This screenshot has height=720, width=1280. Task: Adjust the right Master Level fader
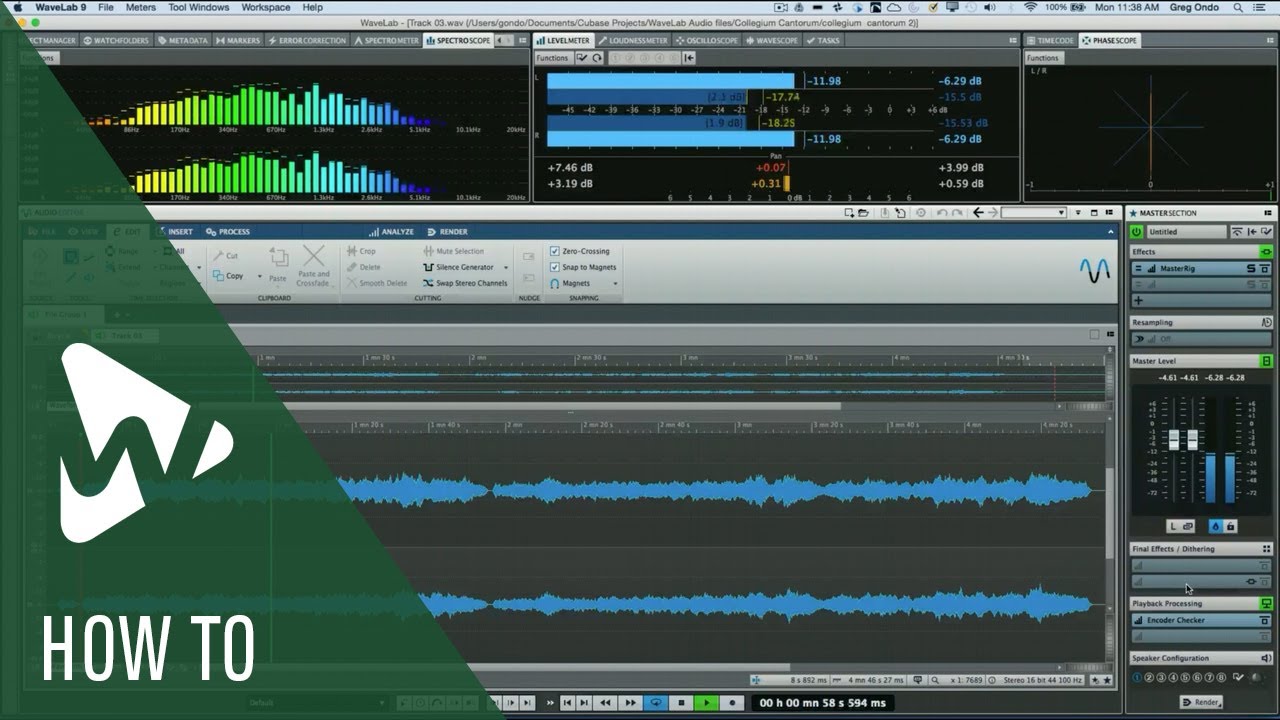tap(1191, 438)
